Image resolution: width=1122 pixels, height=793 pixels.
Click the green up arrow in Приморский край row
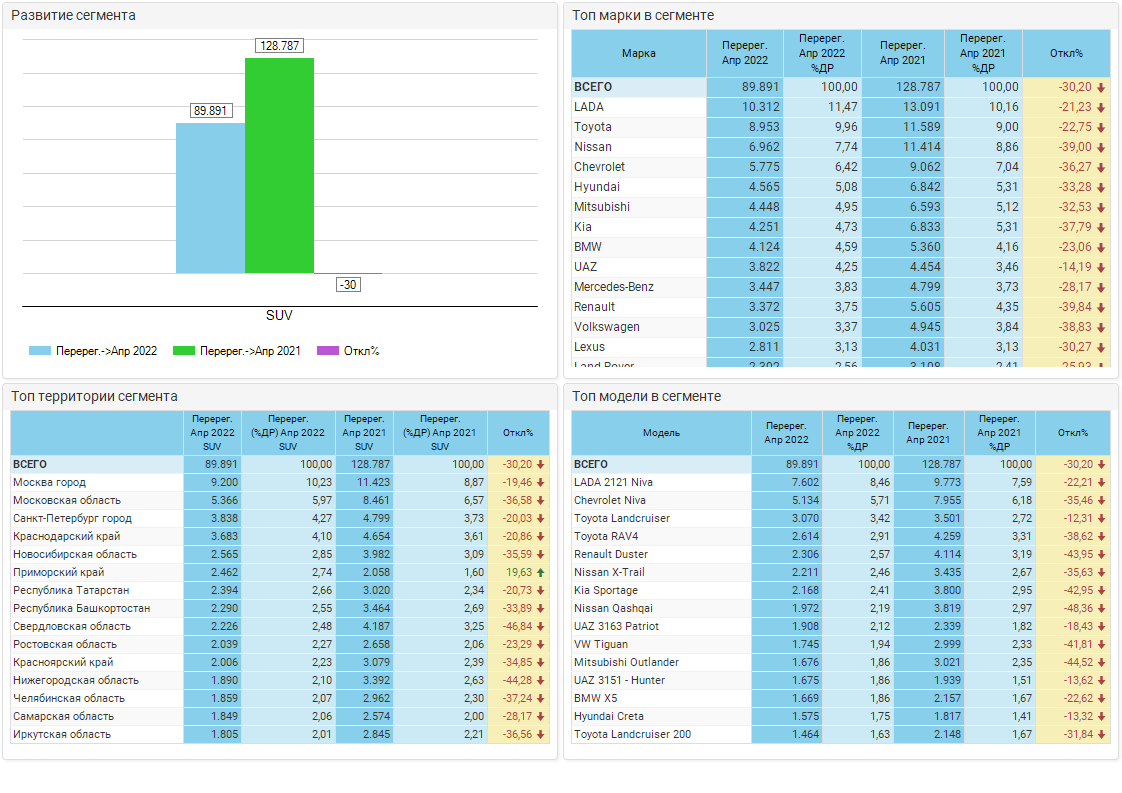click(541, 573)
